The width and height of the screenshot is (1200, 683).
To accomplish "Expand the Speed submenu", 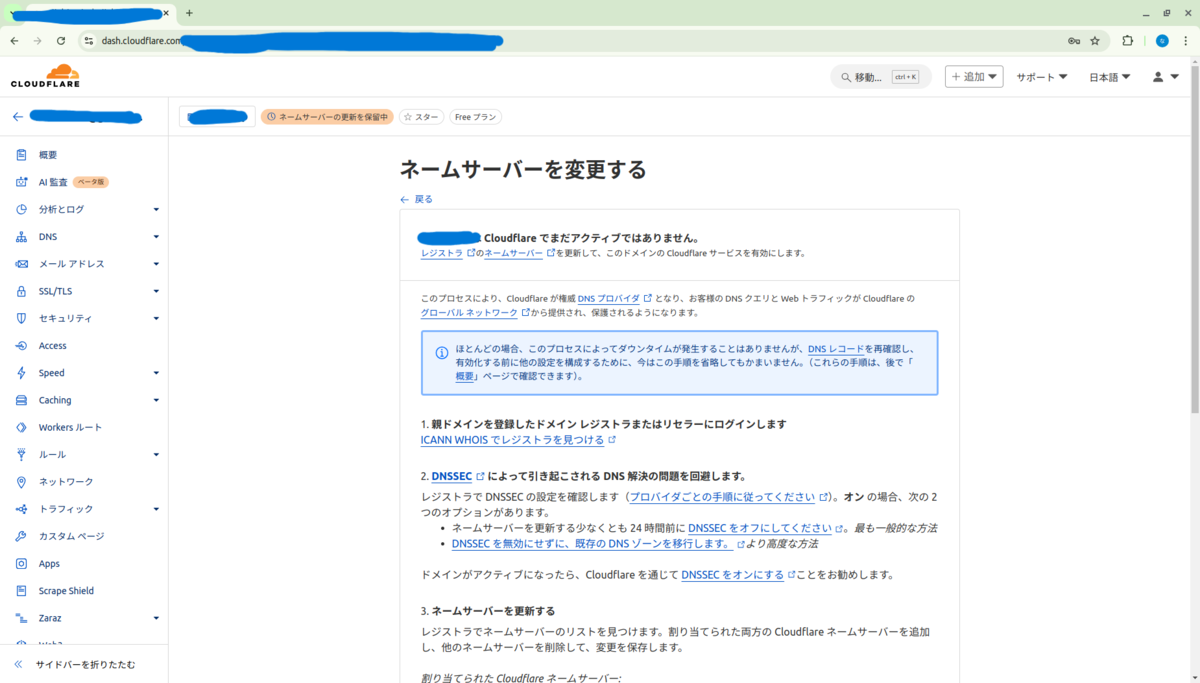I will pyautogui.click(x=156, y=373).
